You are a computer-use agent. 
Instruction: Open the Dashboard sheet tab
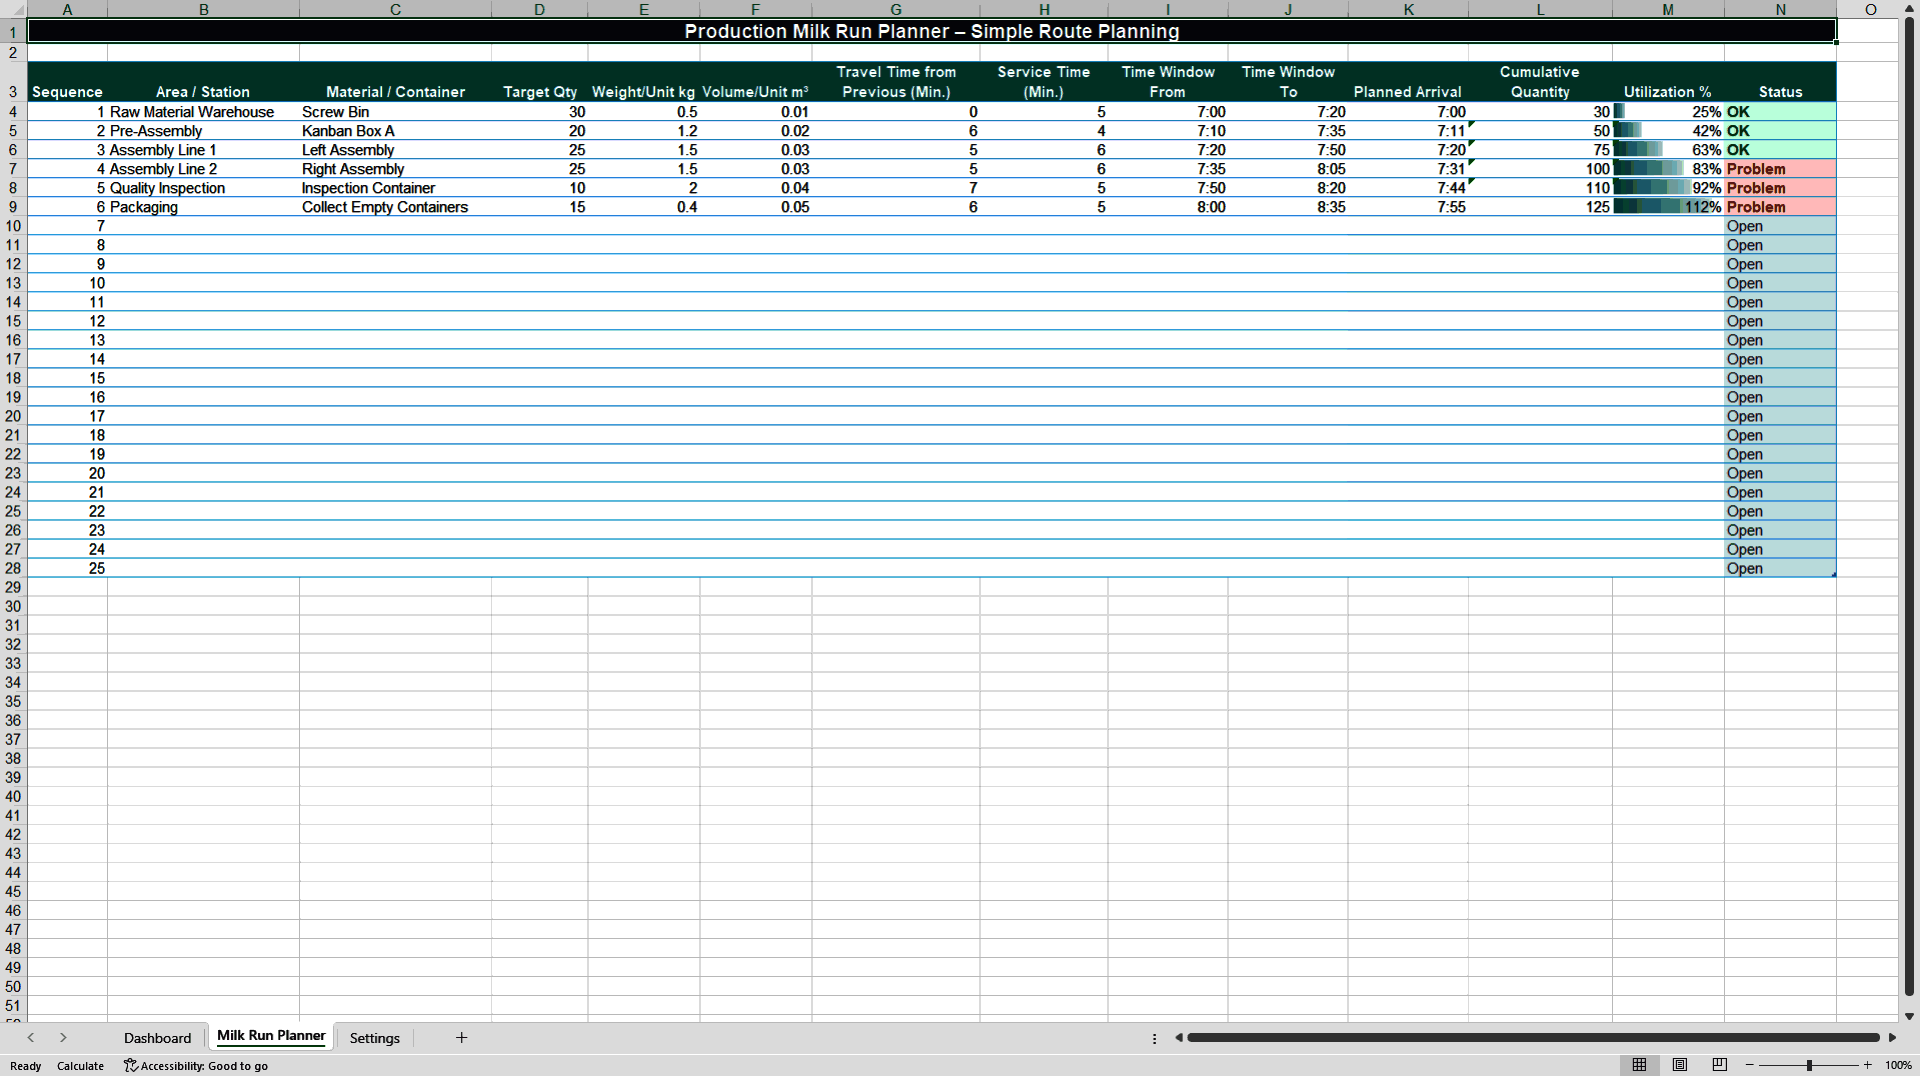[157, 1037]
